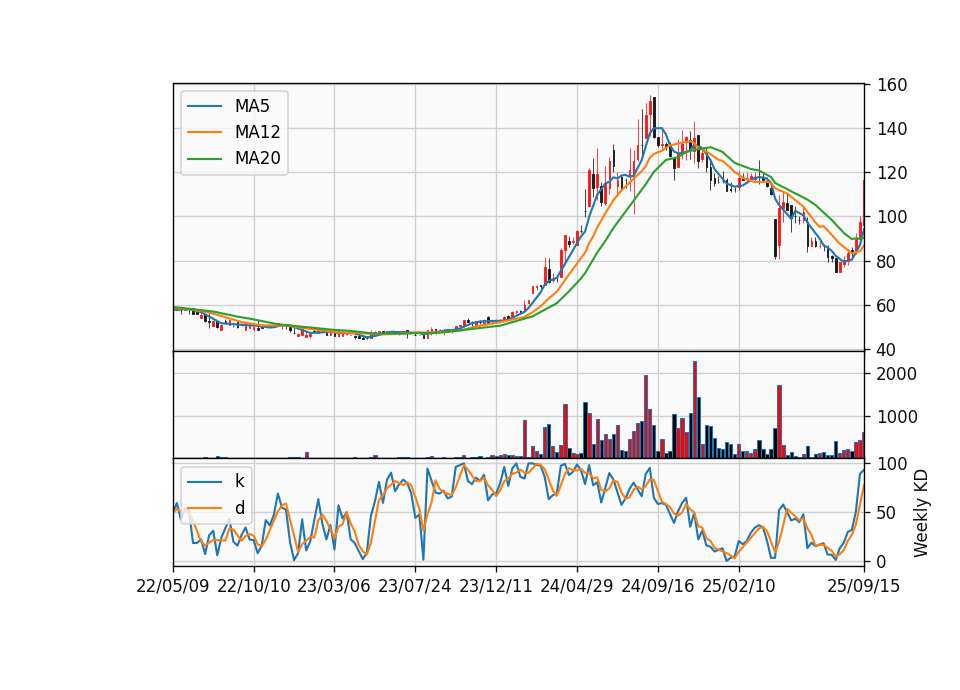960x690 pixels.
Task: Click the MA12 legend label
Action: pos(257,132)
